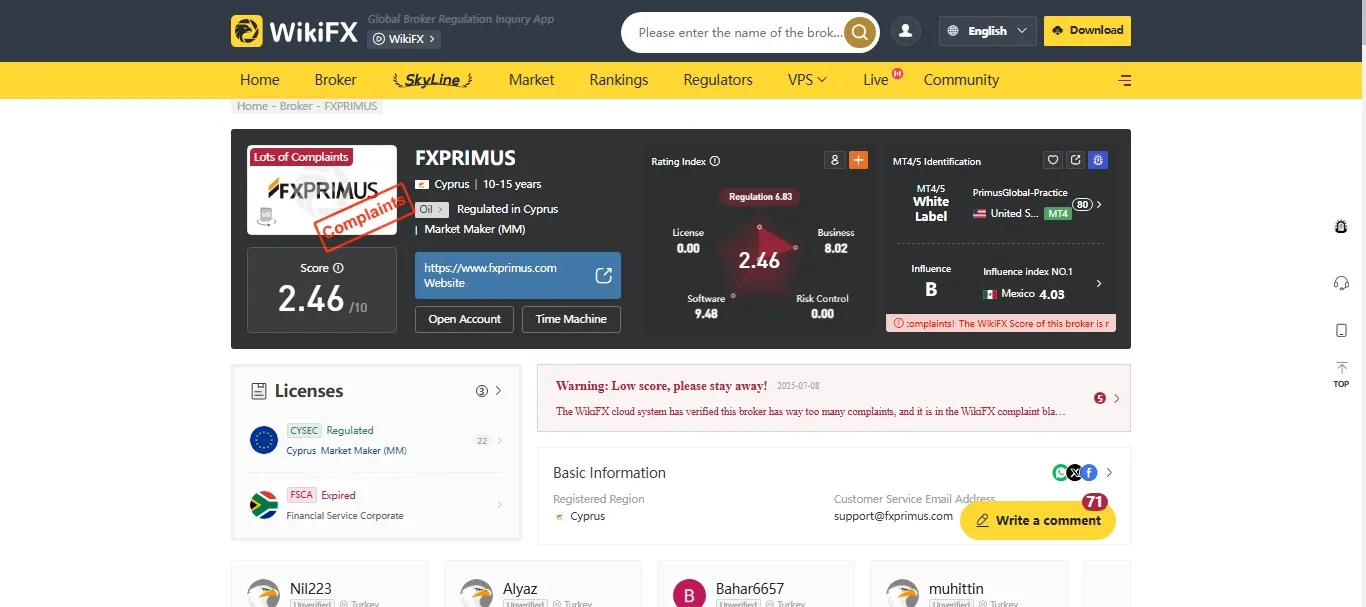Click the Open Account button
1366x607 pixels.
[x=464, y=319]
